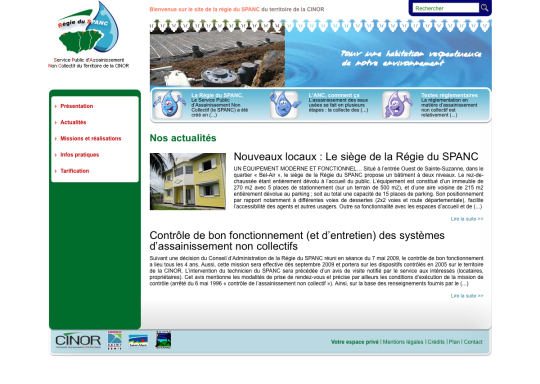Open the Présentation menu item
540x384 pixels.
(77, 106)
